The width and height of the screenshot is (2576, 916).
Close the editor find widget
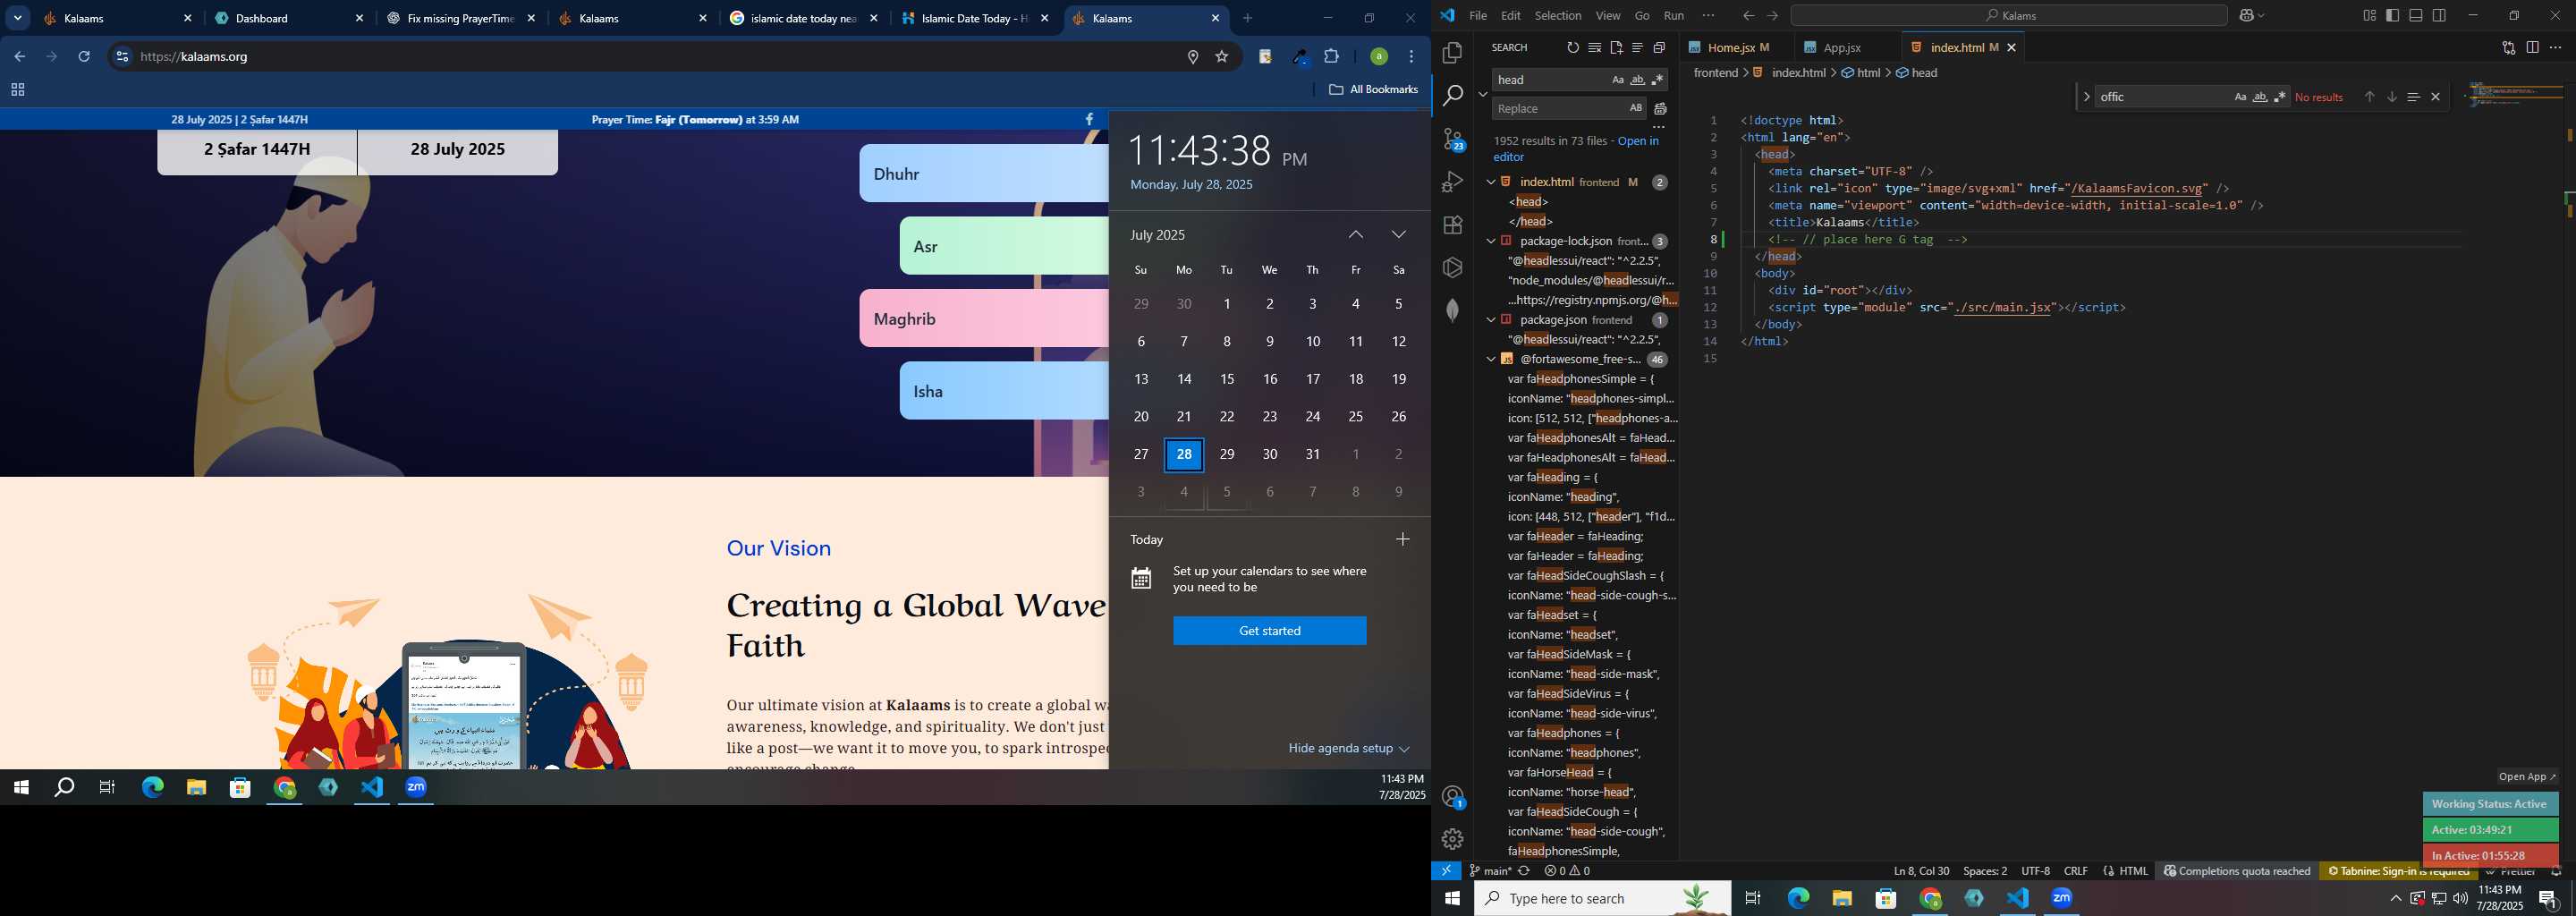[x=2435, y=97]
